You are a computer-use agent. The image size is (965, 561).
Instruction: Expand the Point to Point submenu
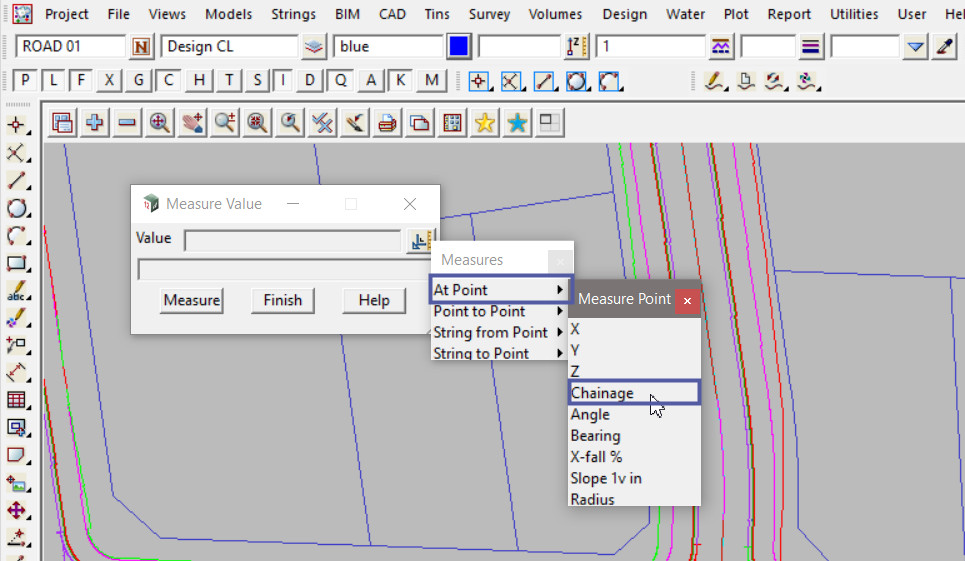[499, 311]
